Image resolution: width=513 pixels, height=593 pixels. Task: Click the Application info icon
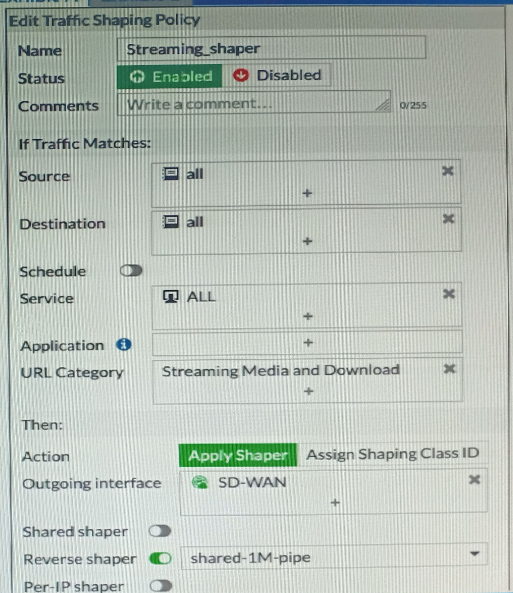(124, 345)
